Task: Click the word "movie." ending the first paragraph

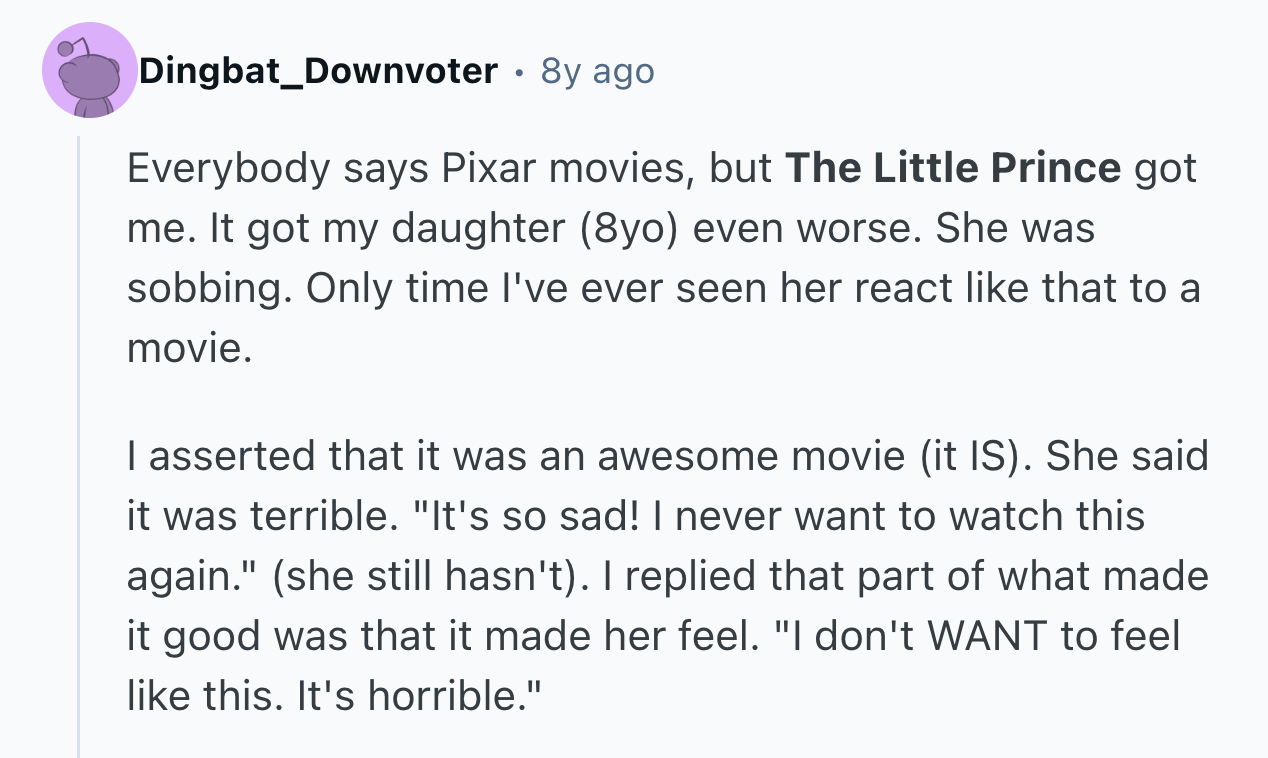Action: 184,349
